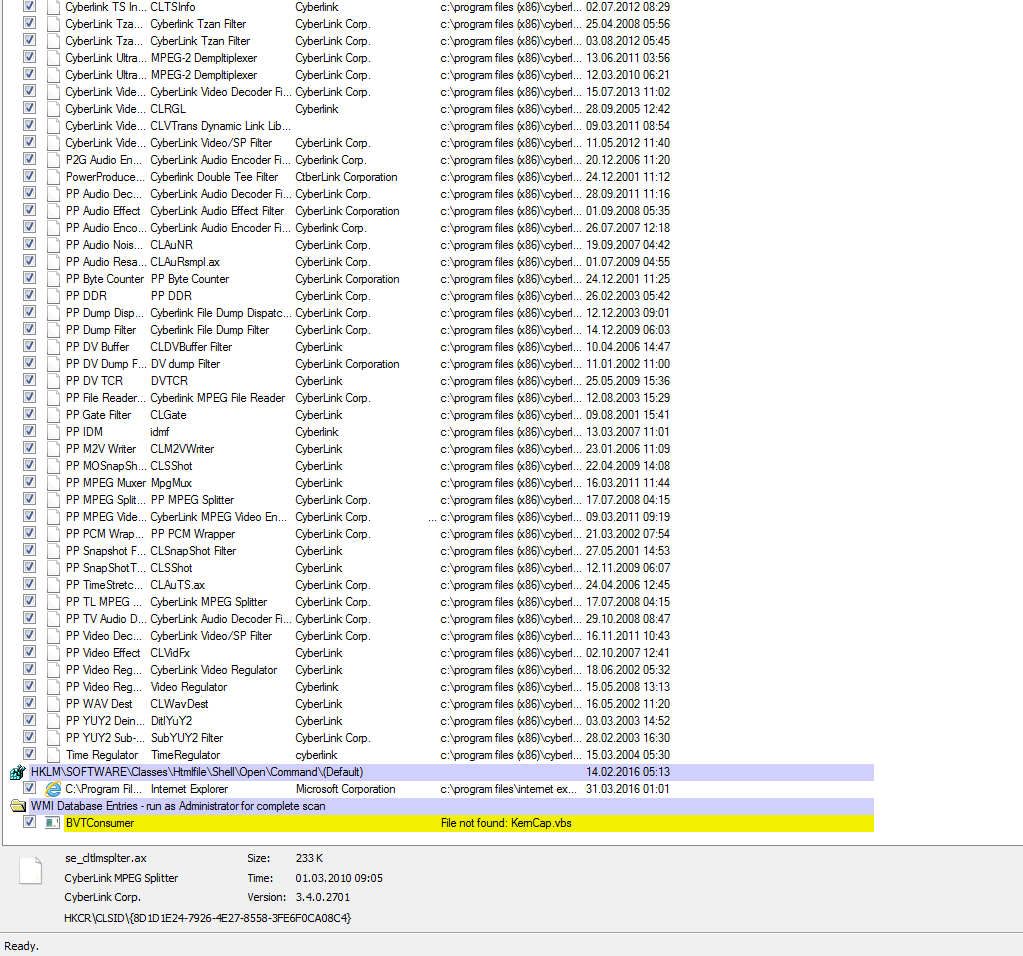The height and width of the screenshot is (956, 1023).
Task: Toggle the checkbox for PP TimeStretc...
Action: (x=29, y=584)
